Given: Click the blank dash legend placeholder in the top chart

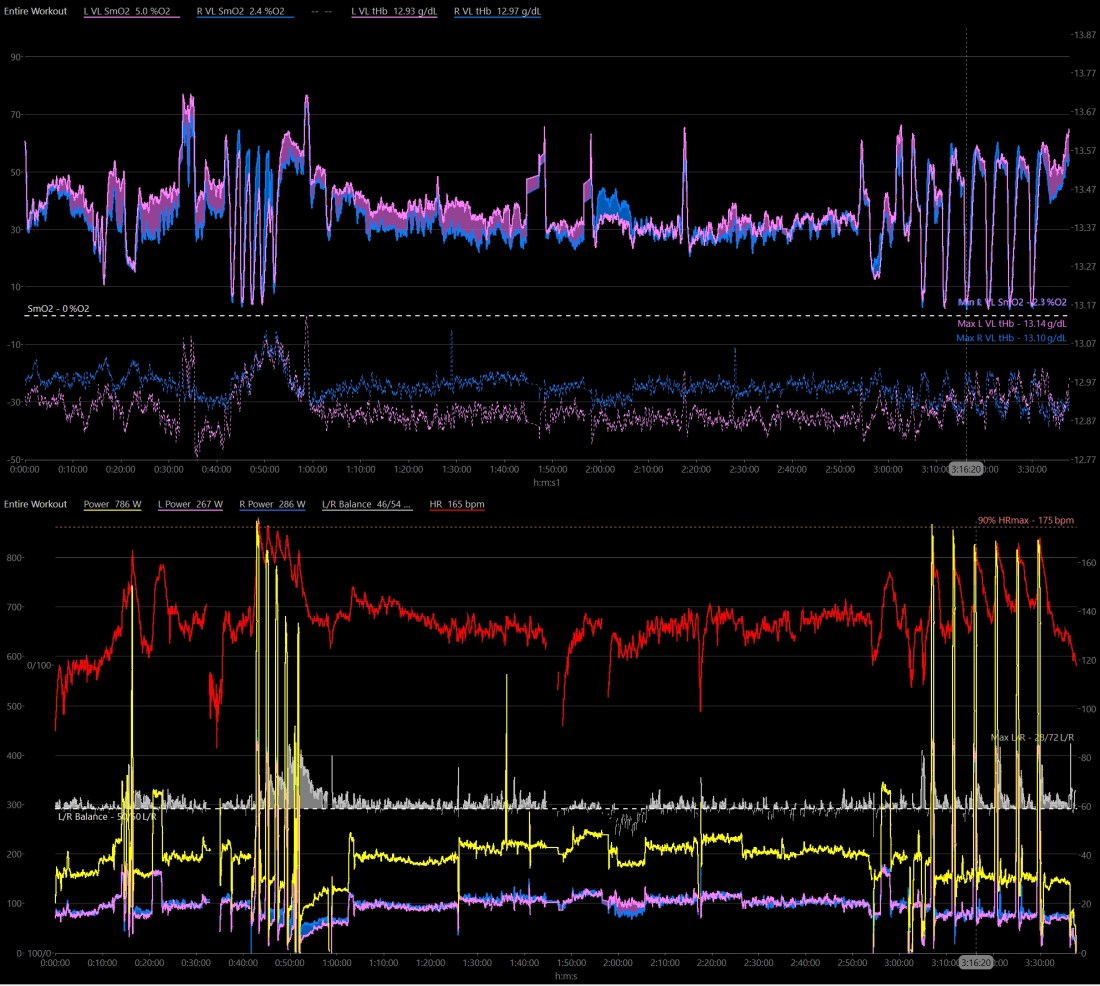Looking at the screenshot, I should pyautogui.click(x=321, y=11).
